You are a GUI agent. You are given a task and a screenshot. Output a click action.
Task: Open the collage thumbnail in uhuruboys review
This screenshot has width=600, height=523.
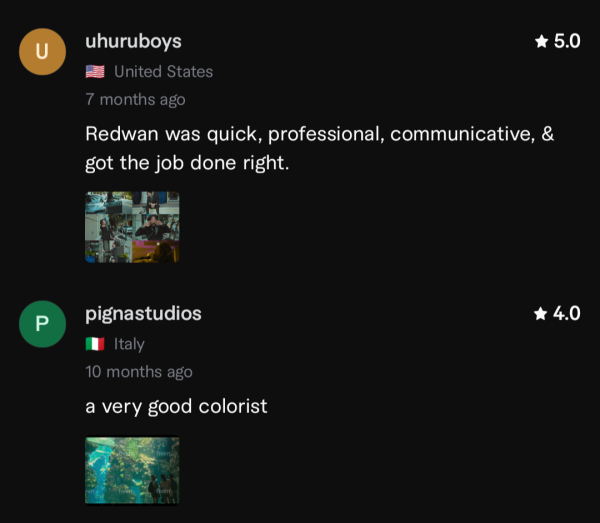[132, 227]
